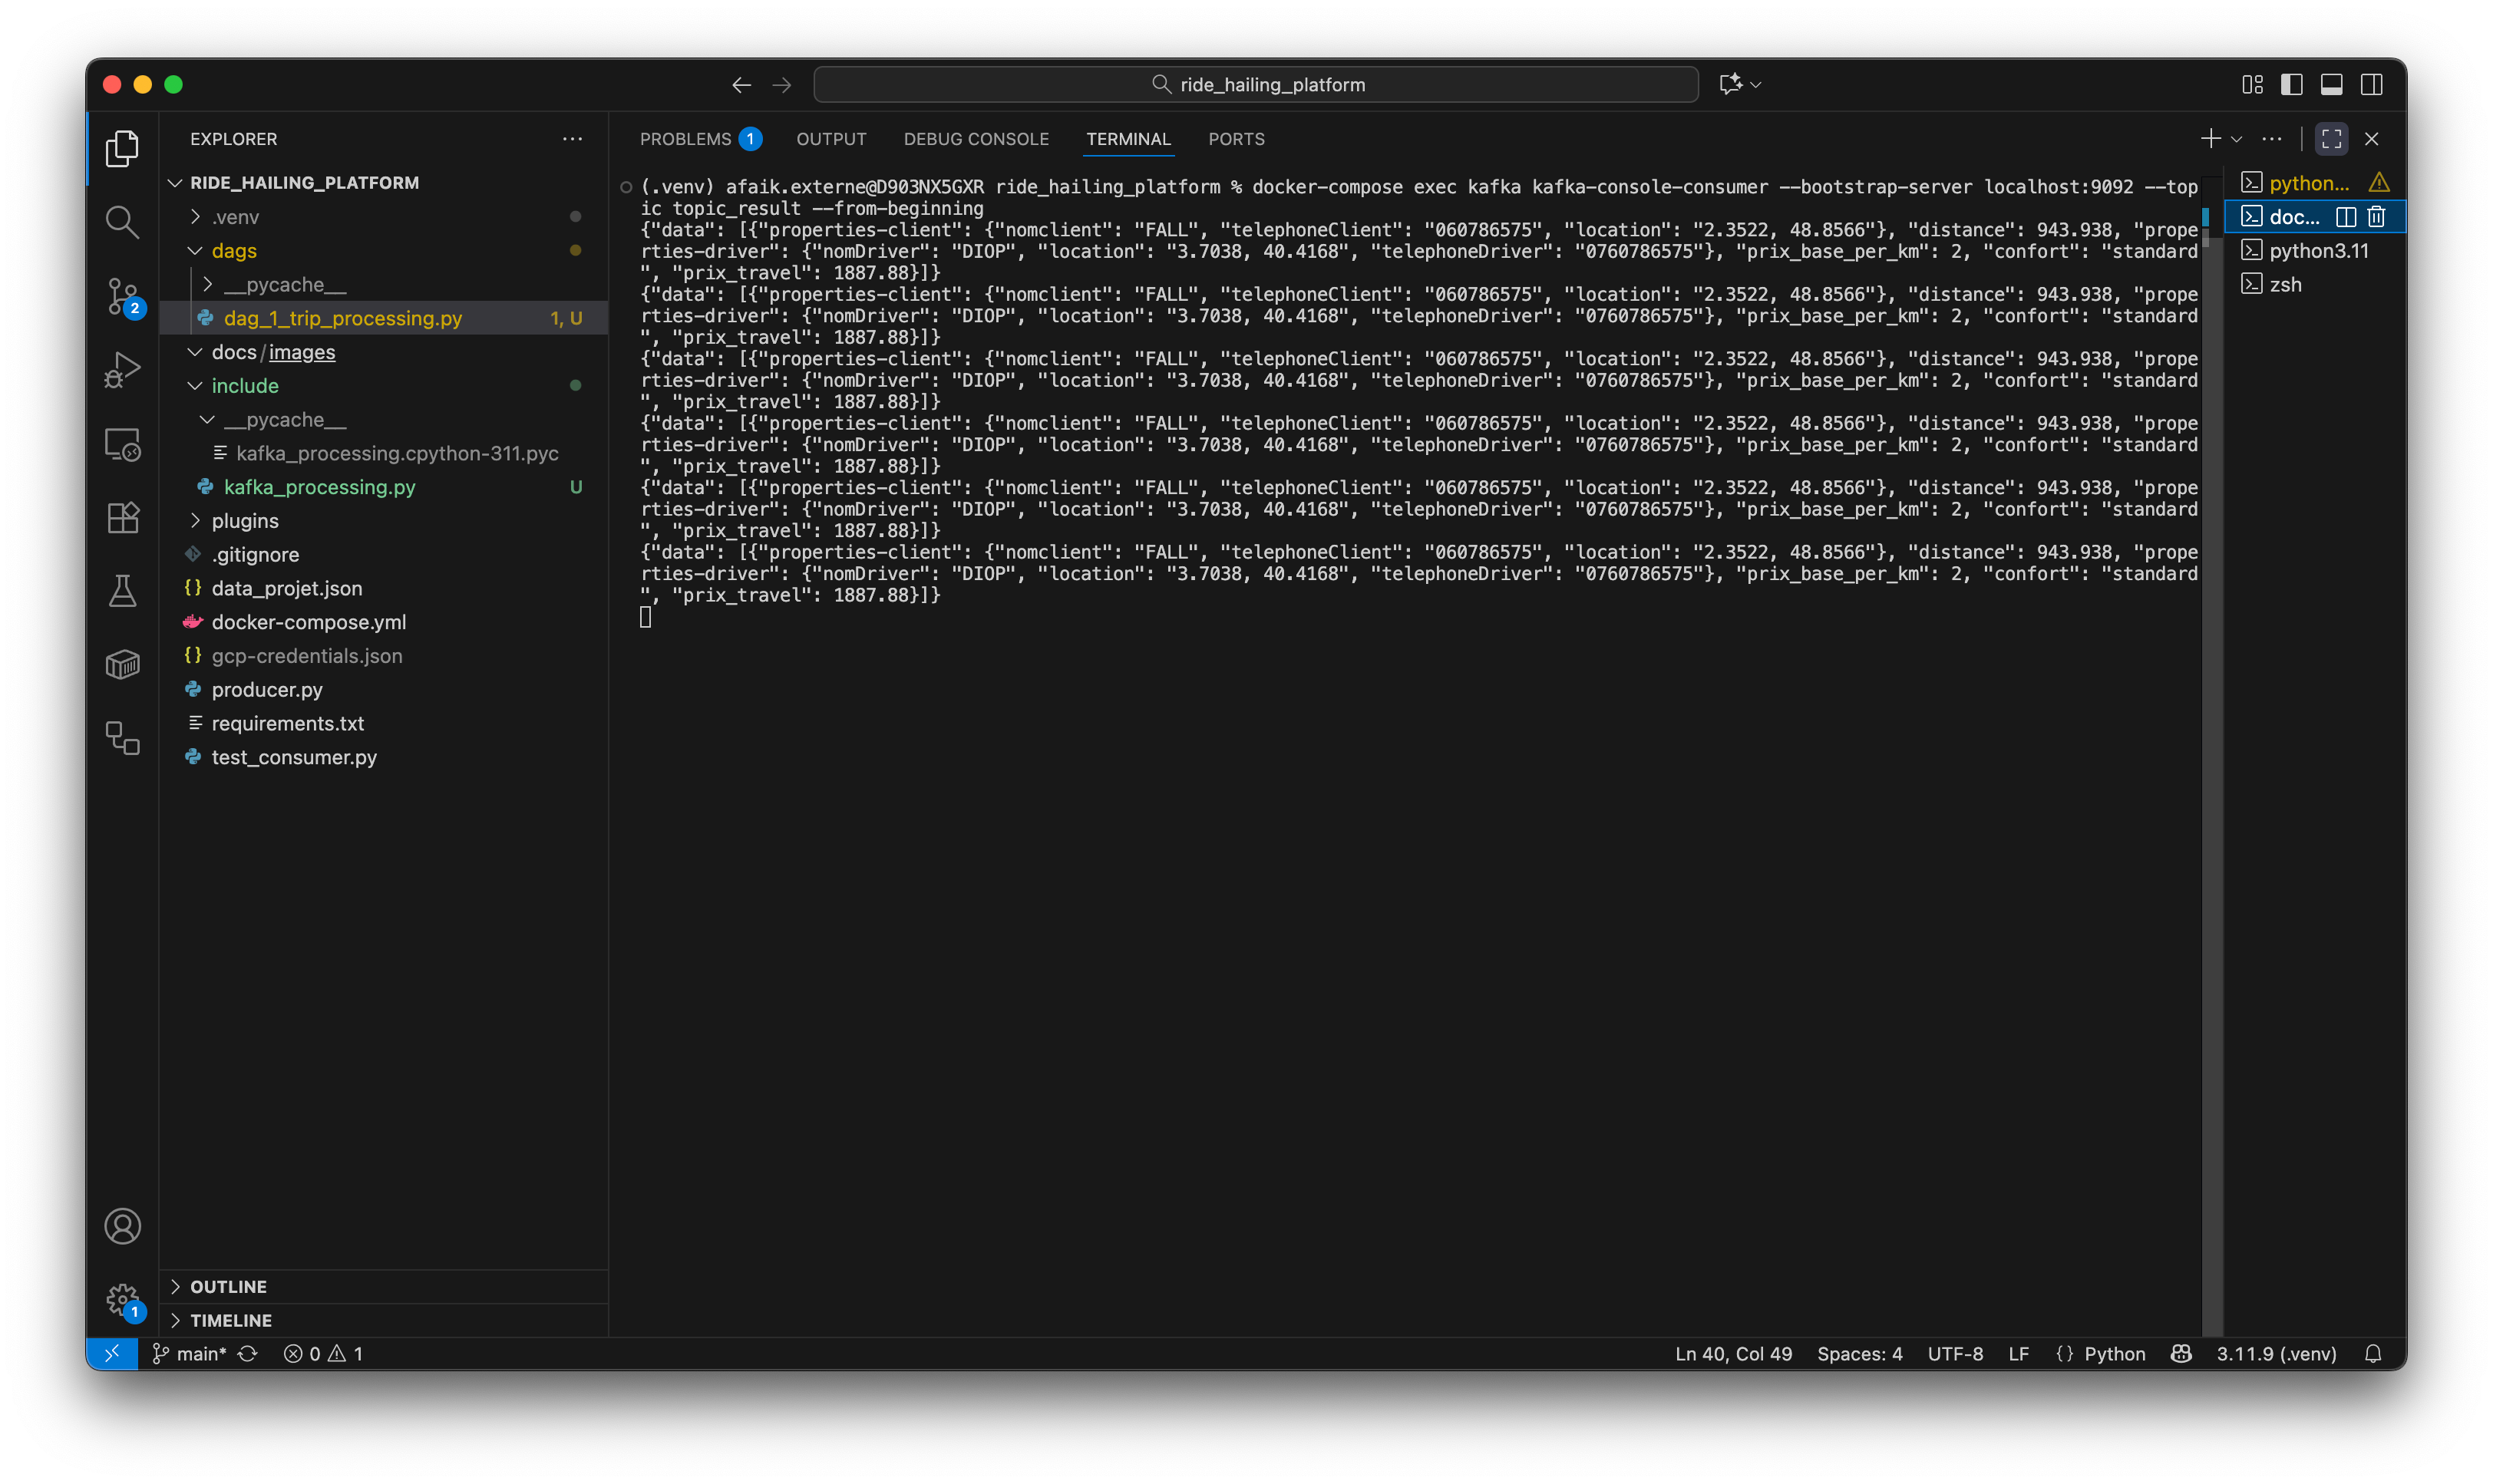This screenshot has width=2493, height=1484.
Task: Open the Accounts menu icon
Action: click(x=122, y=1226)
